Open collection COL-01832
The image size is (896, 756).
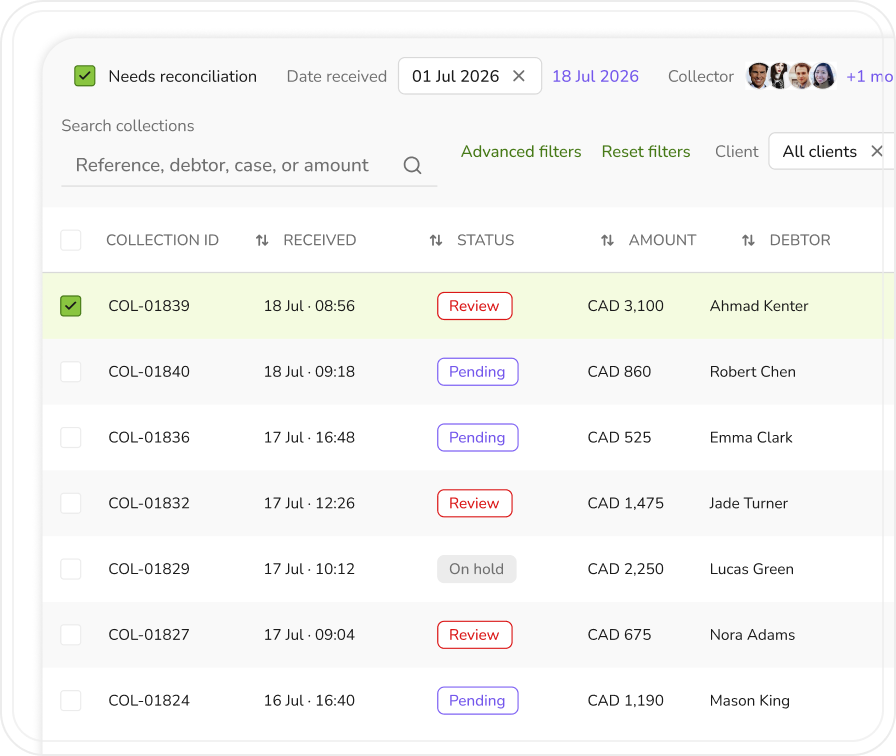149,503
